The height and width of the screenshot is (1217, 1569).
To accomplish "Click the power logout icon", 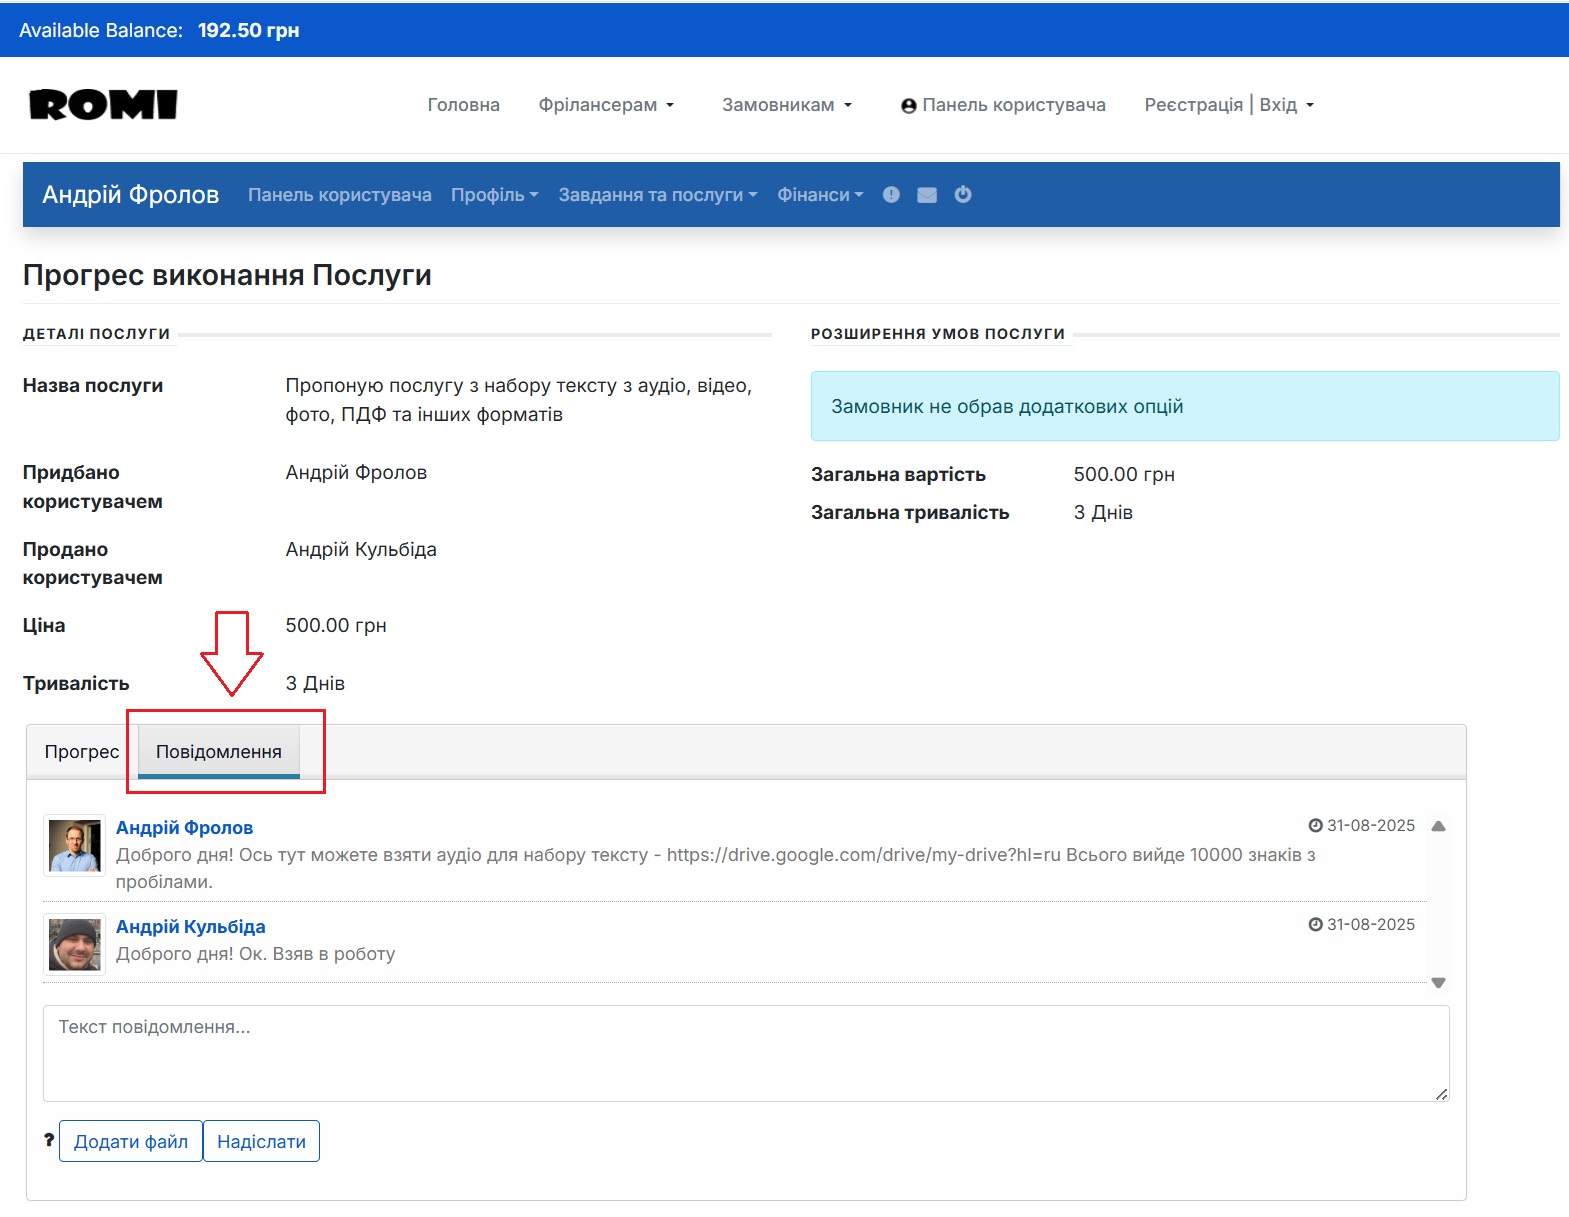I will 963,195.
